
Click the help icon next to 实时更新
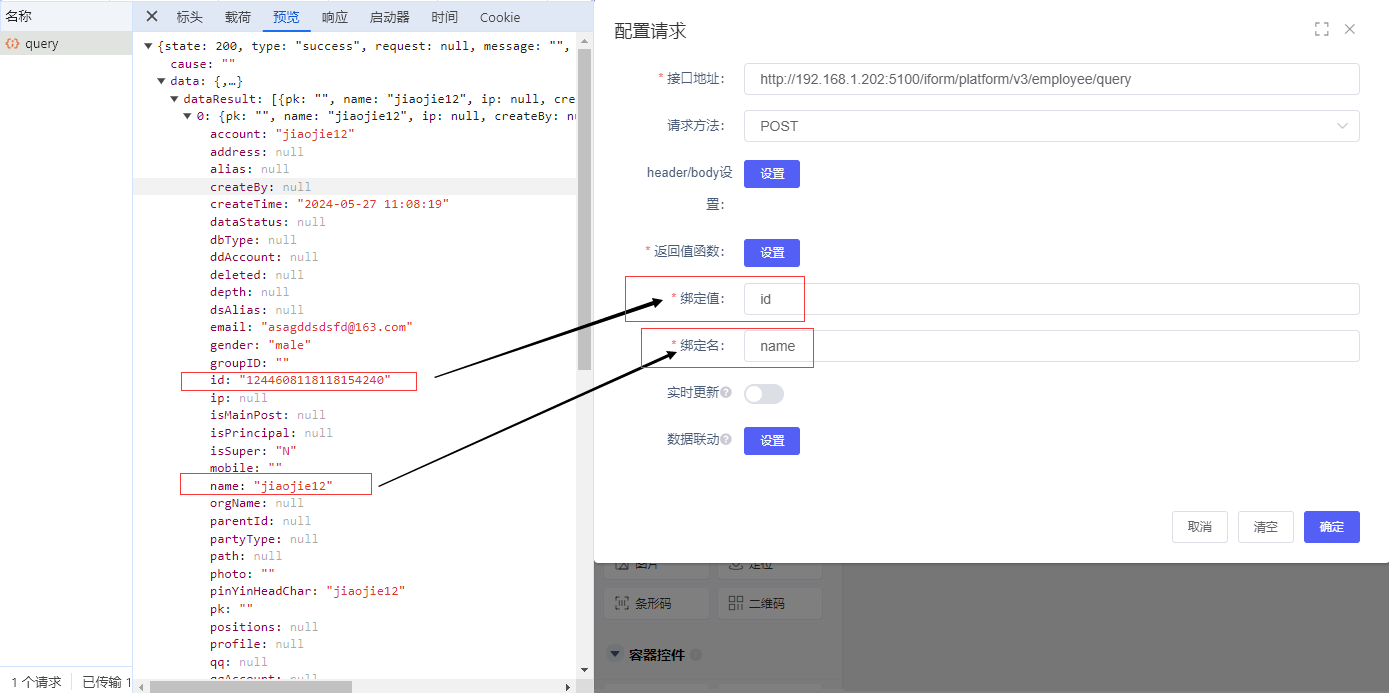click(x=726, y=393)
